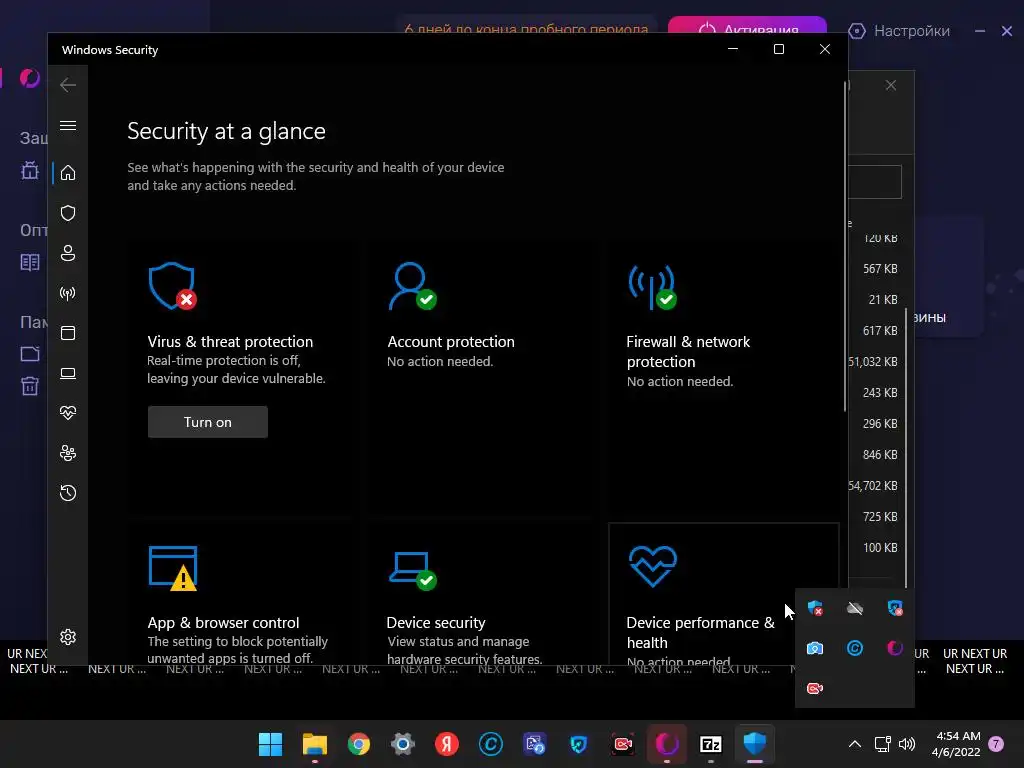Launch Yandex browser from taskbar
The height and width of the screenshot is (768, 1024).
pos(447,744)
